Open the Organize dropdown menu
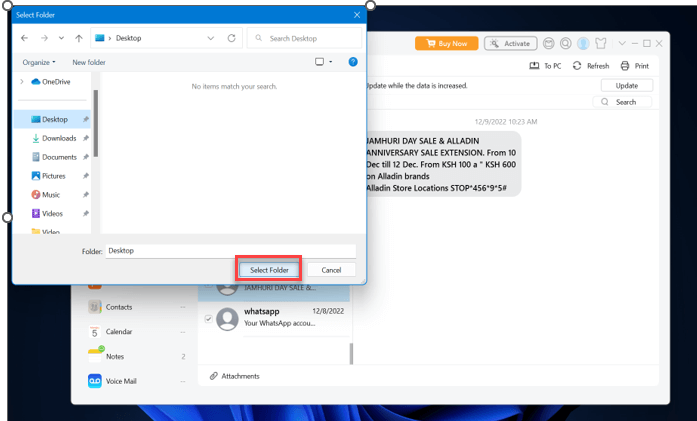This screenshot has width=697, height=421. tap(39, 62)
